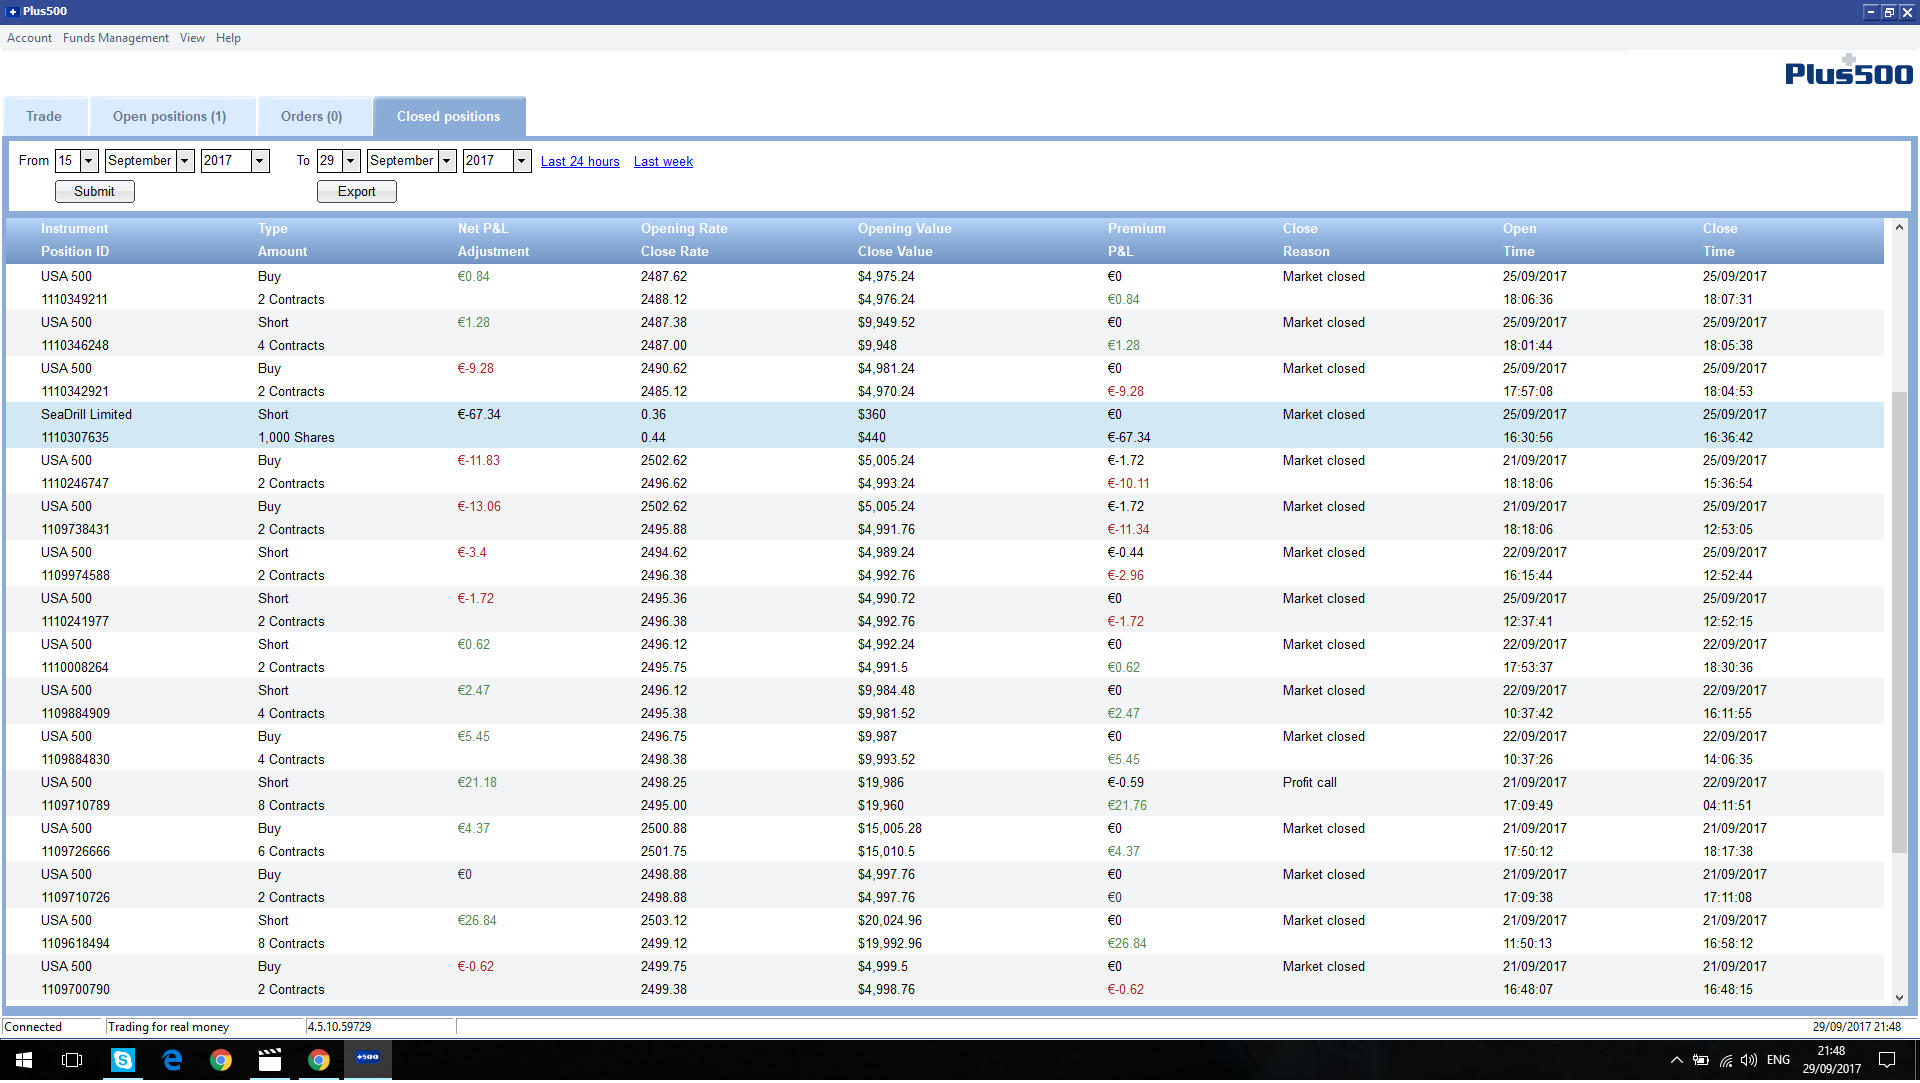Open Windows Start menu
1920x1083 pixels.
click(24, 1061)
